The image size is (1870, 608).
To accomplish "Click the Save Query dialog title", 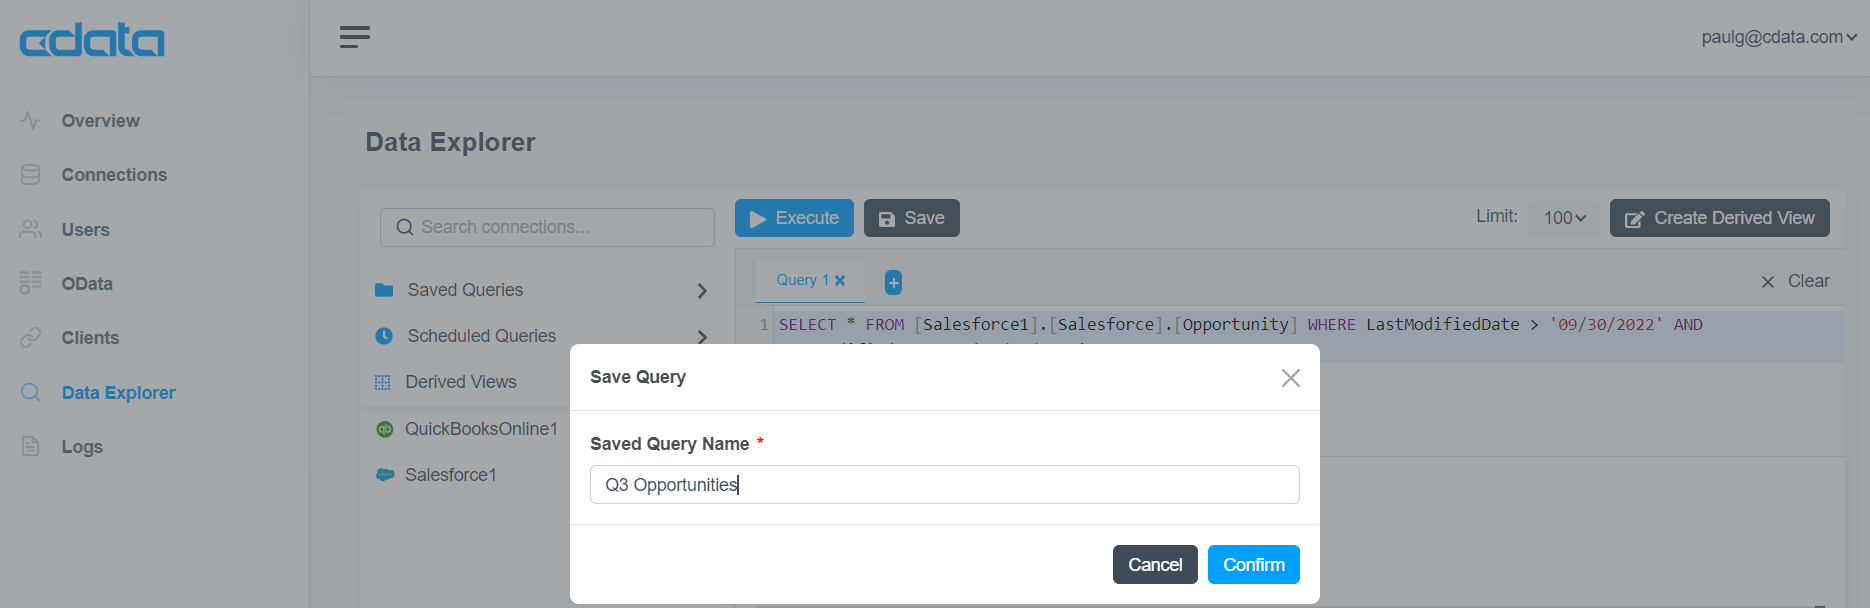I will 638,377.
